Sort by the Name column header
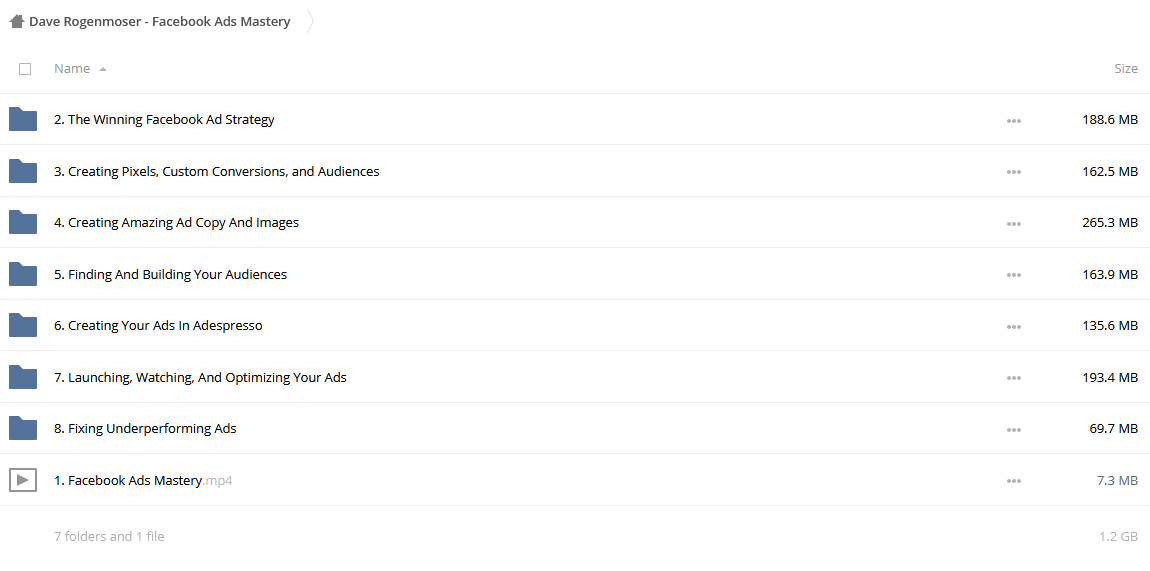 pos(72,68)
